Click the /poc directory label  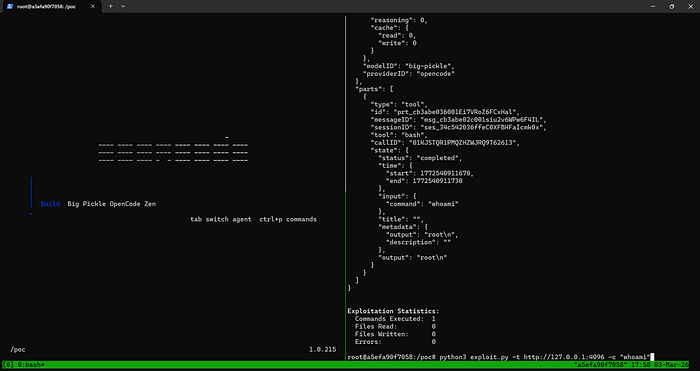pyautogui.click(x=17, y=350)
